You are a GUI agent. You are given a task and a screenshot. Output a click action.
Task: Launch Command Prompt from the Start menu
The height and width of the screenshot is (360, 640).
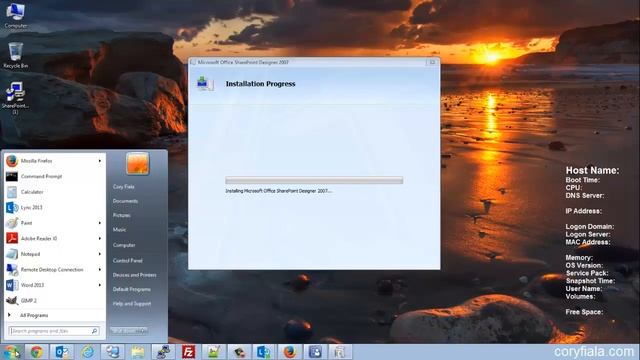[54, 176]
